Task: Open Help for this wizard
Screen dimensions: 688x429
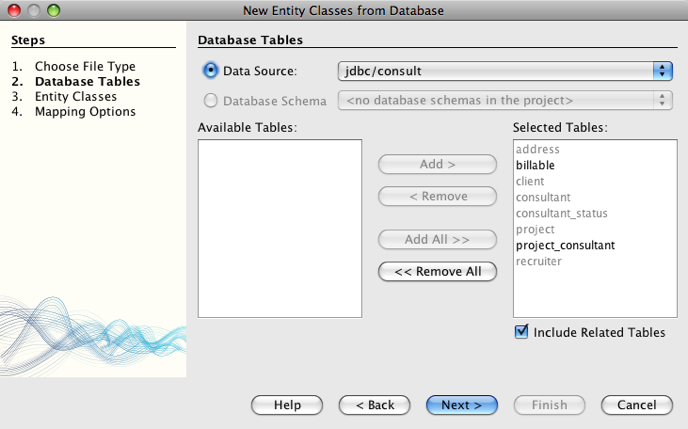Action: pos(287,405)
